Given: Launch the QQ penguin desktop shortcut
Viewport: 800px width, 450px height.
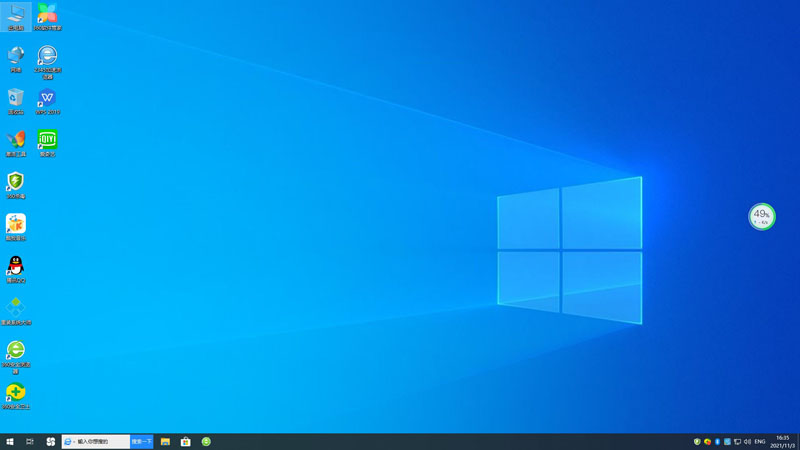Looking at the screenshot, I should point(16,266).
